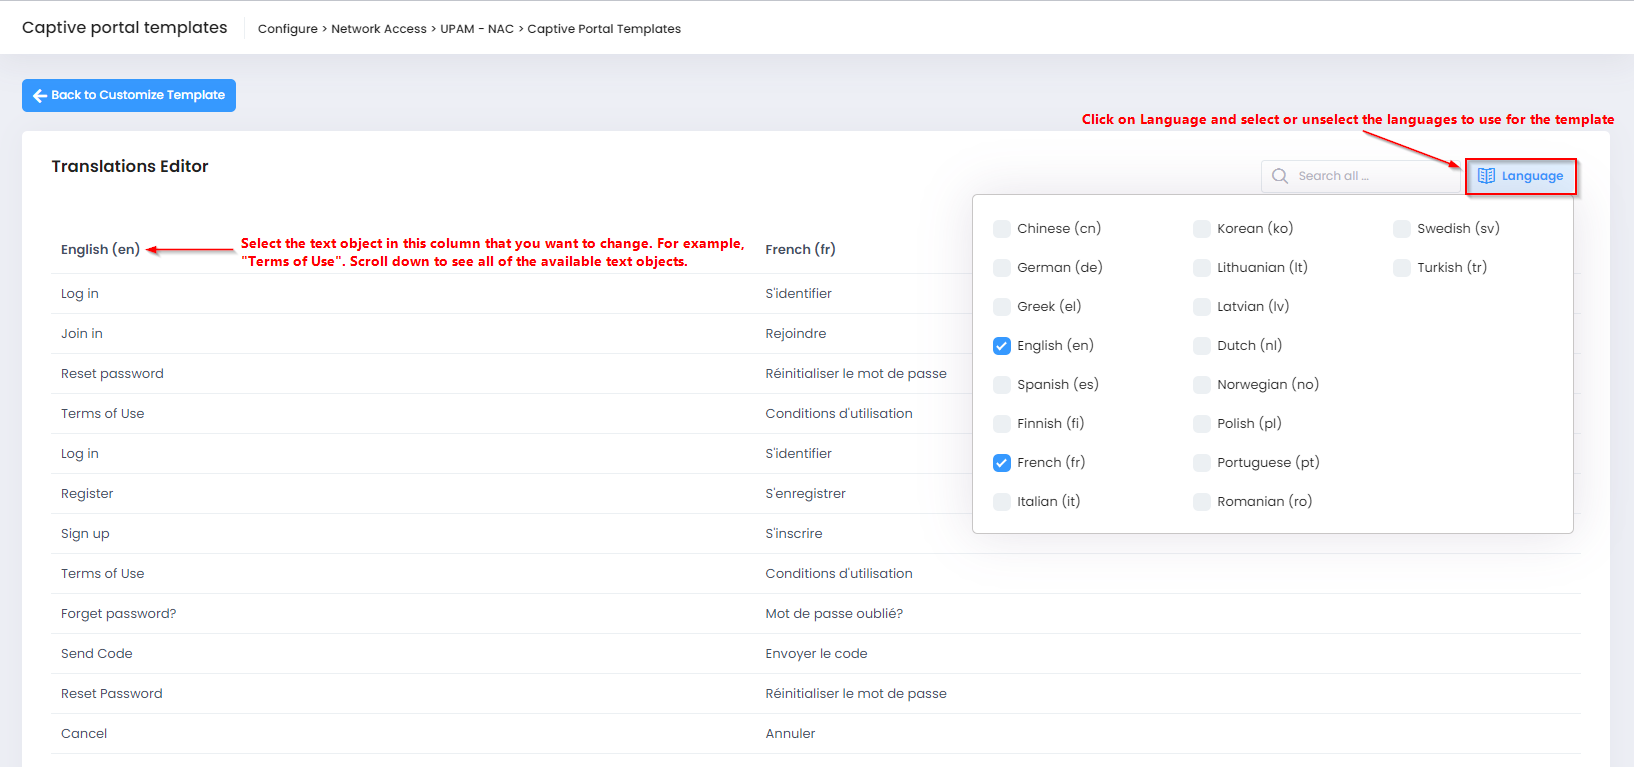Select Italian (it) in language list
Image resolution: width=1634 pixels, height=767 pixels.
coord(1002,502)
